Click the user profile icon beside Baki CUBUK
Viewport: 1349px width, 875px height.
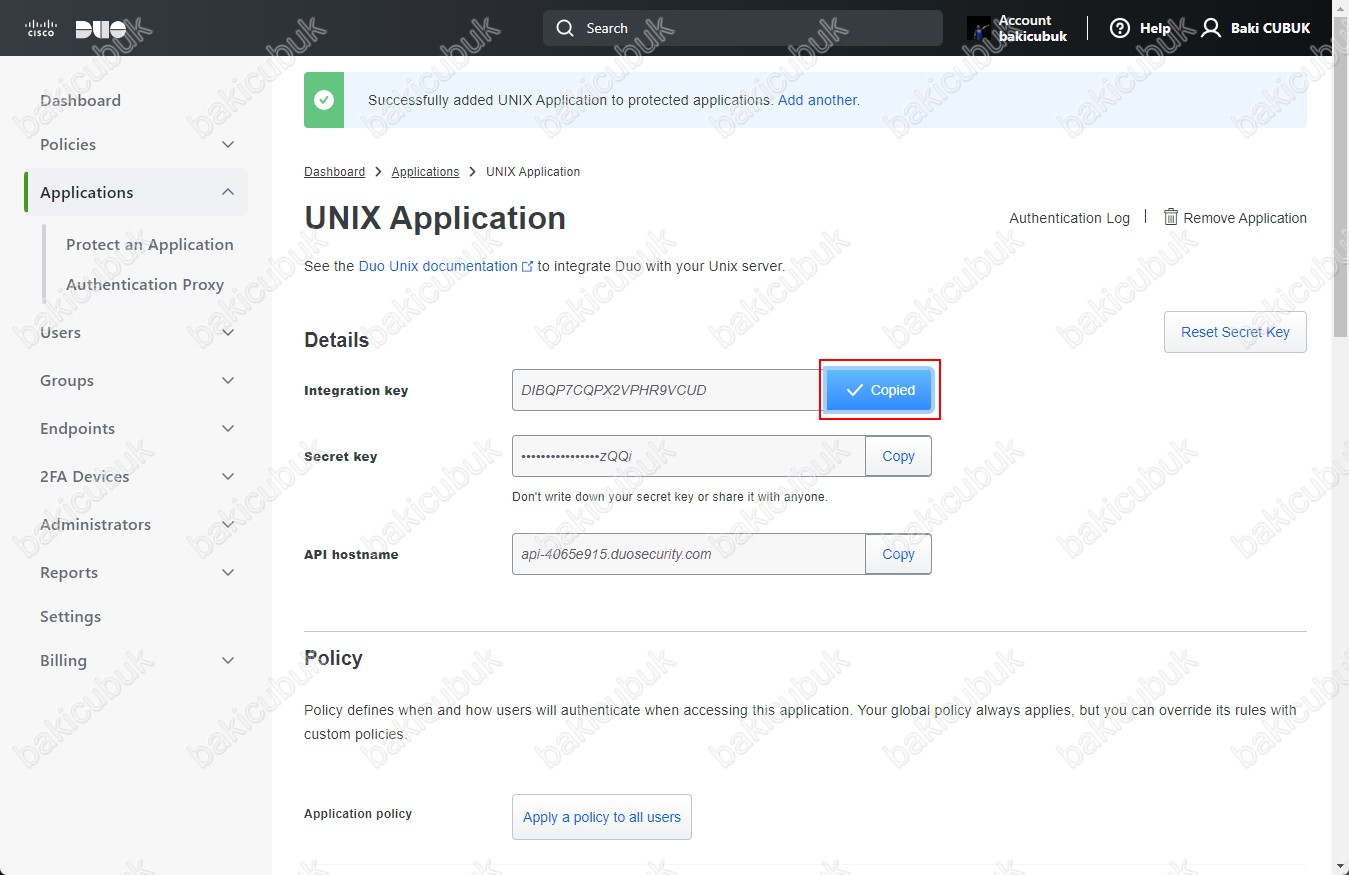click(x=1211, y=28)
